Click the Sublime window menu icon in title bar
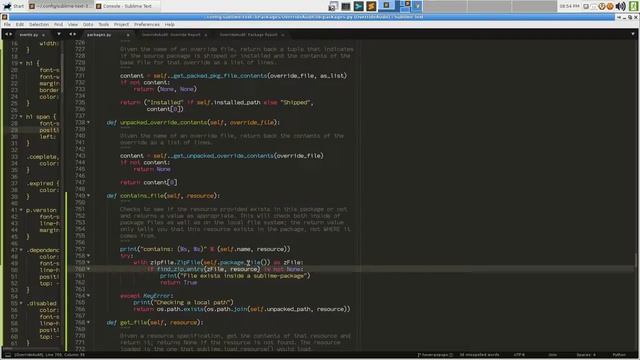640x360 pixels. [4, 17]
